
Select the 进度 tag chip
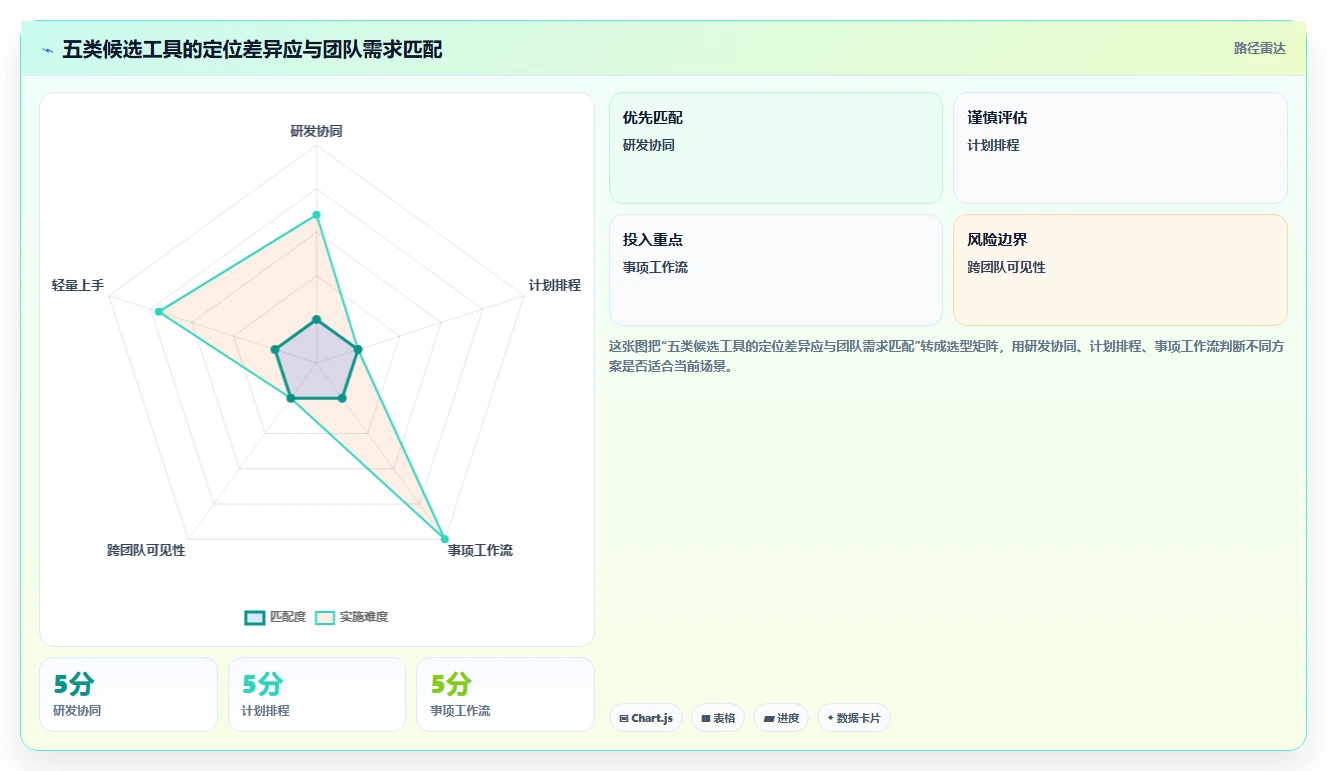click(781, 718)
